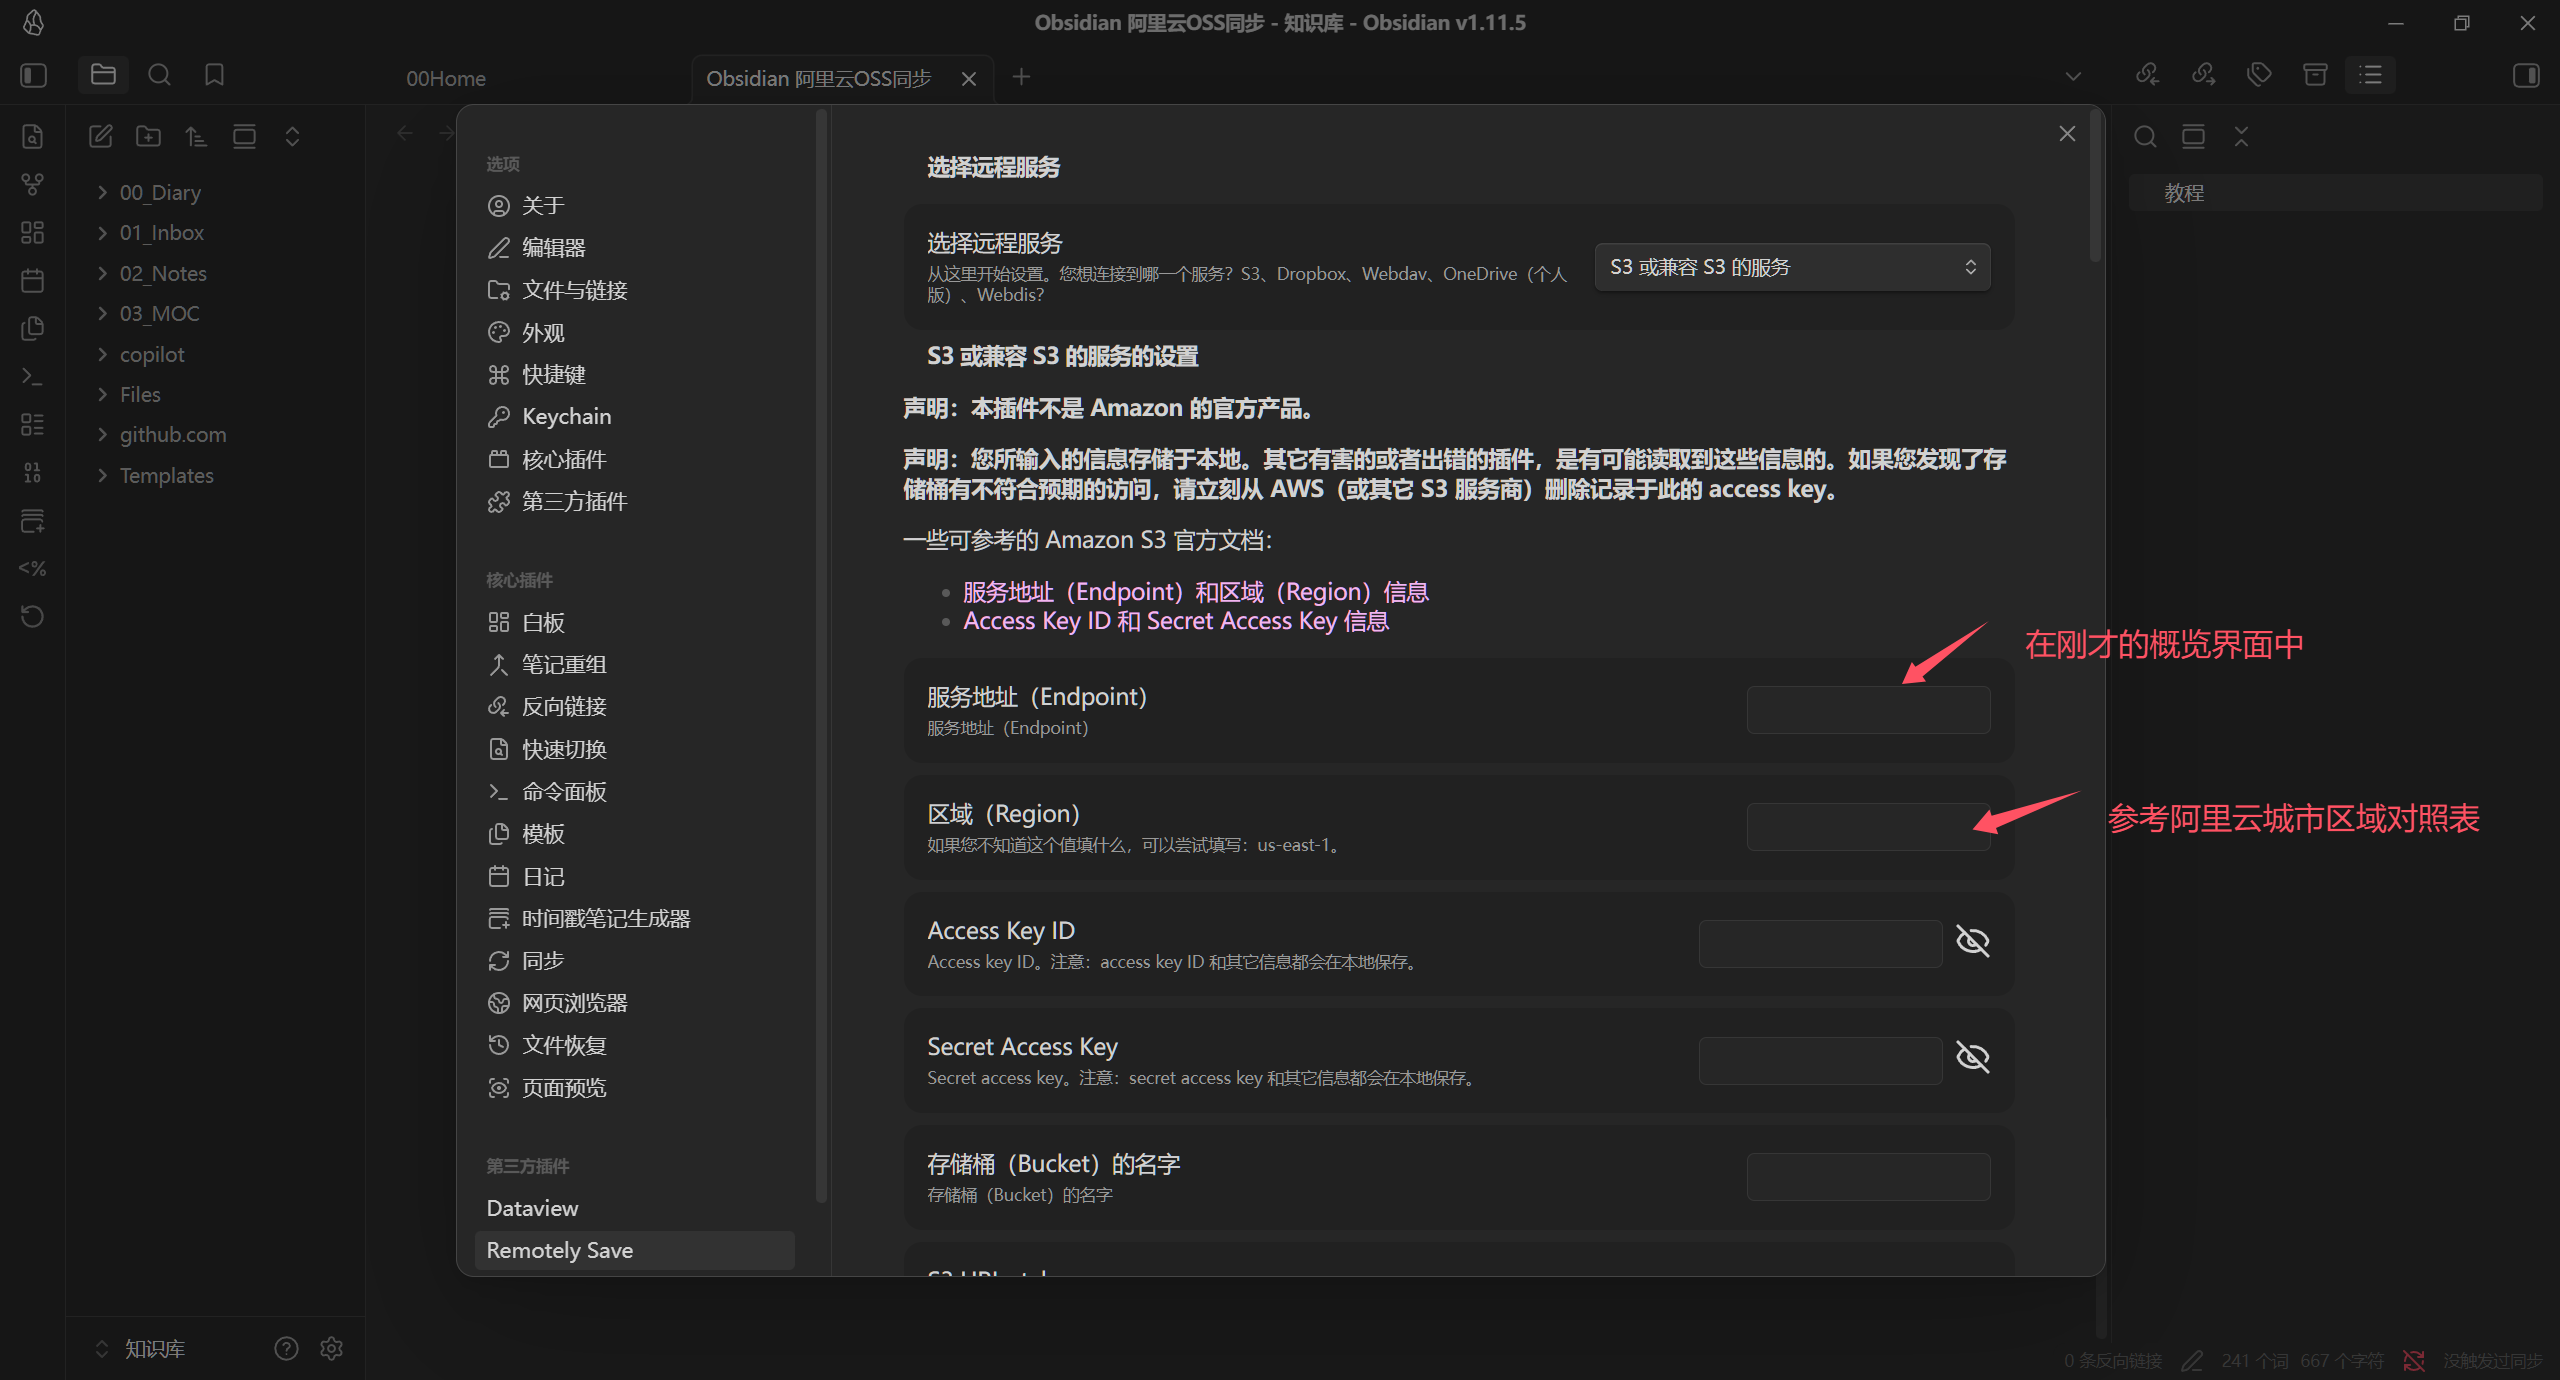Viewport: 2560px width, 1380px height.
Task: Open Endpoint and Region documentation link
Action: pyautogui.click(x=1196, y=592)
